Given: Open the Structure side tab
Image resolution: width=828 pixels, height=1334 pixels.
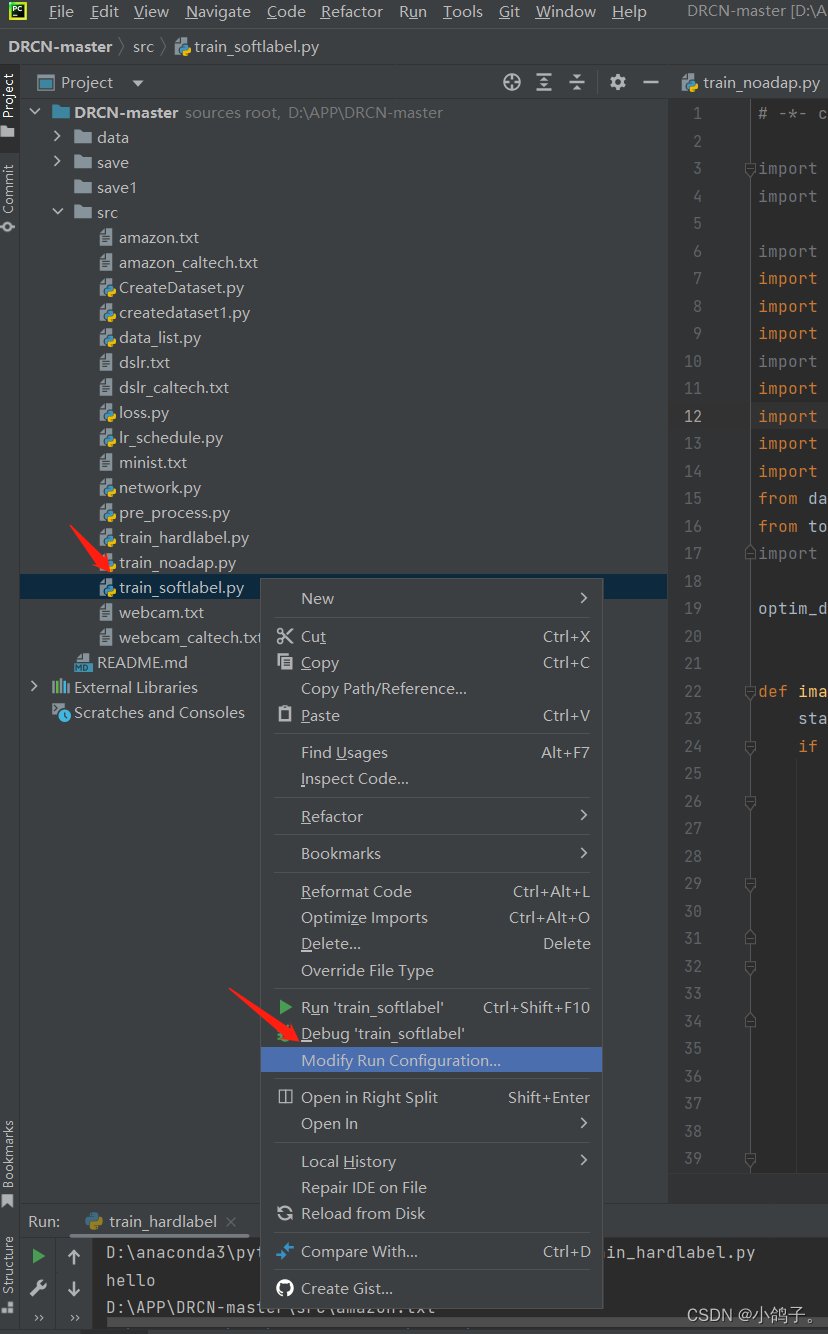Looking at the screenshot, I should point(8,1273).
